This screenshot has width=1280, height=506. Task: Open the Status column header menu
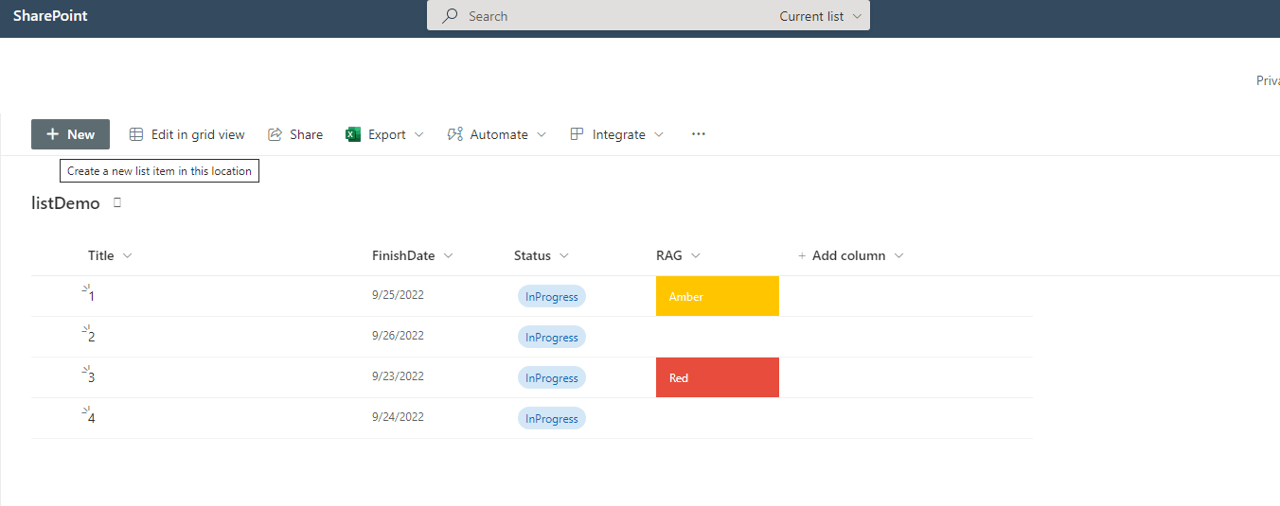click(x=541, y=256)
